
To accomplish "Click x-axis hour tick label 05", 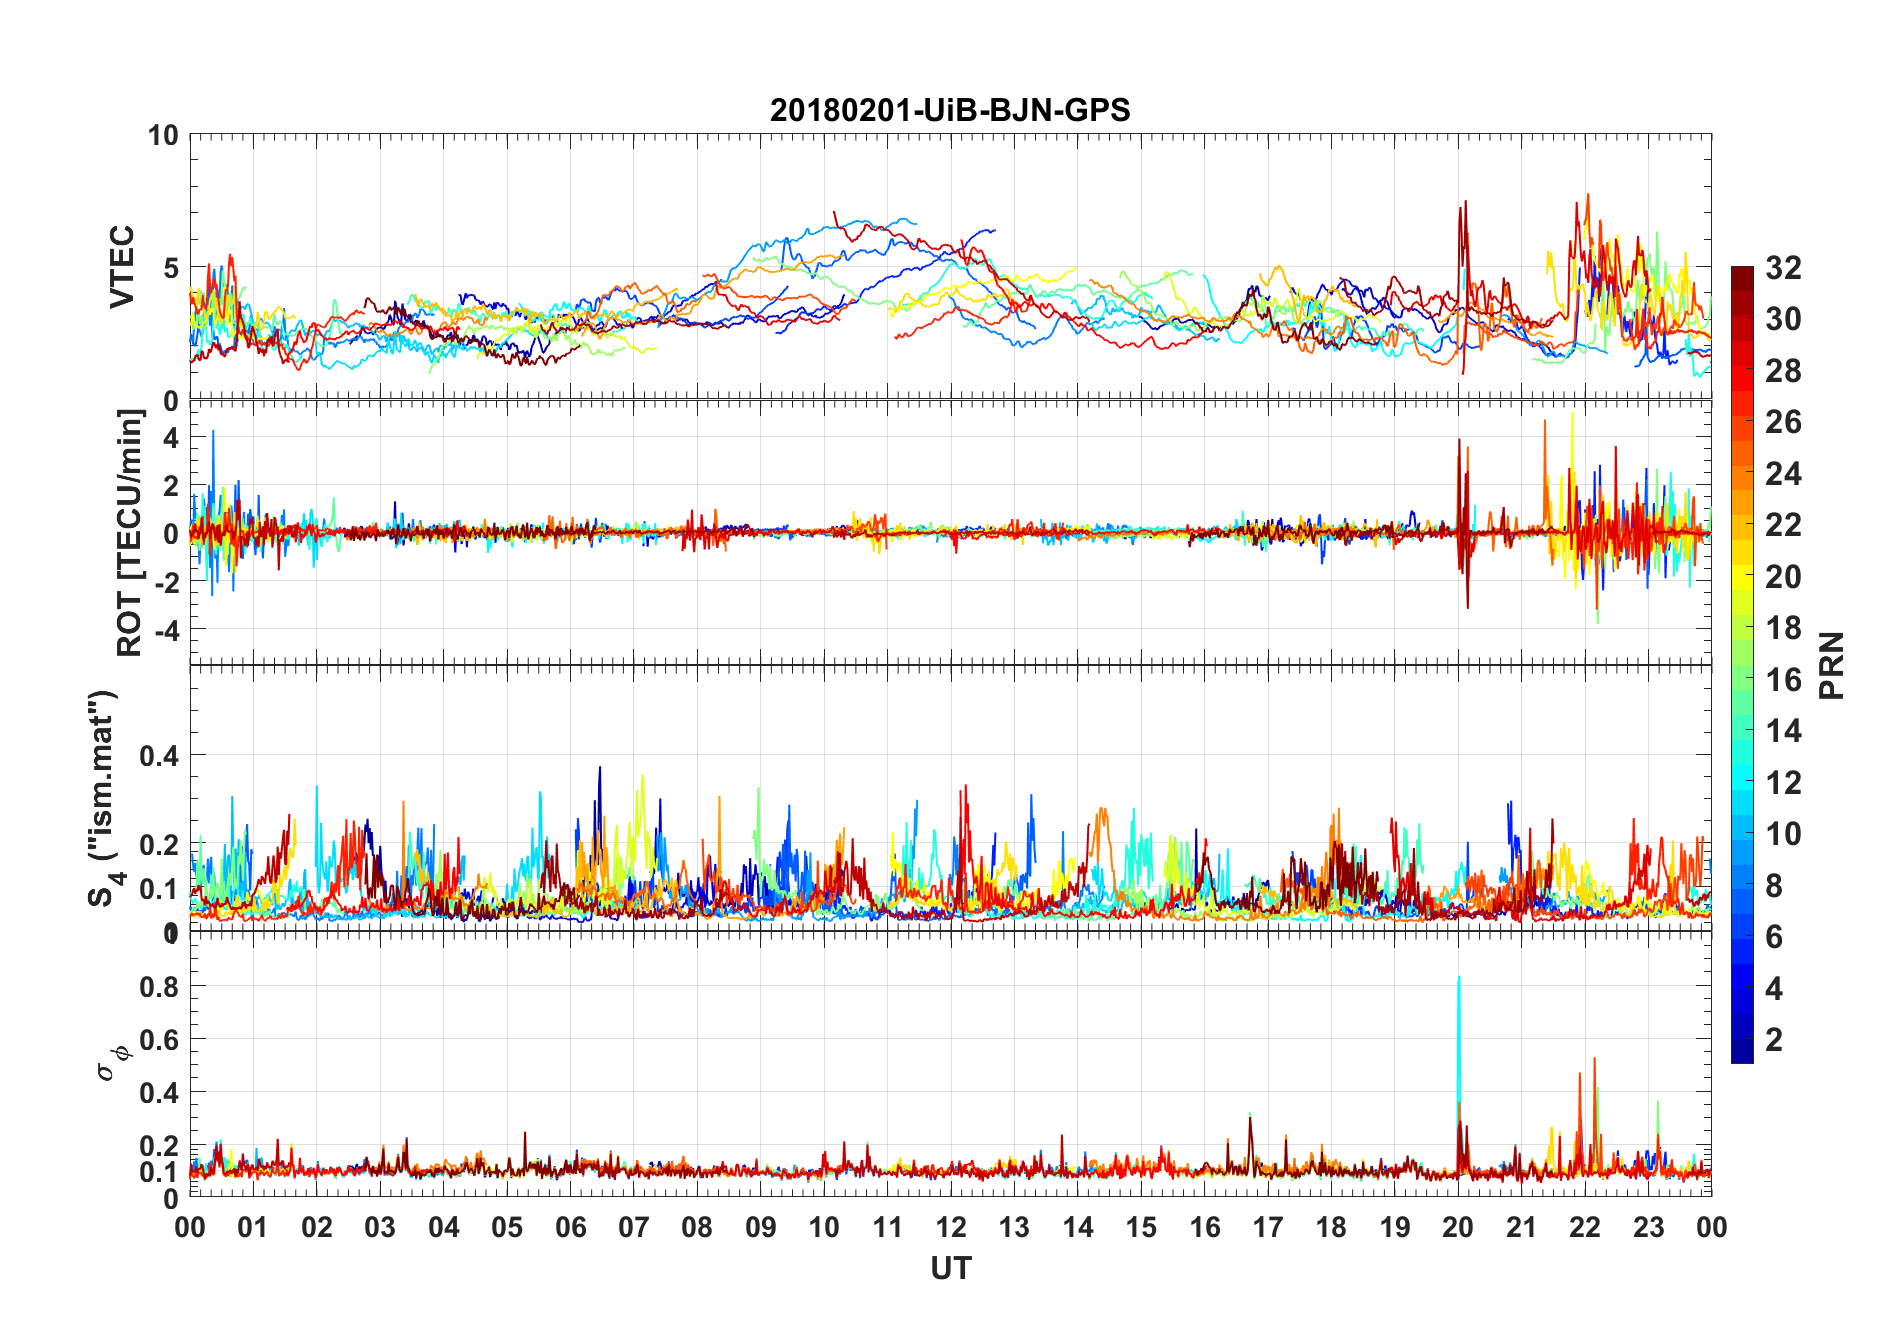I will tap(507, 1227).
